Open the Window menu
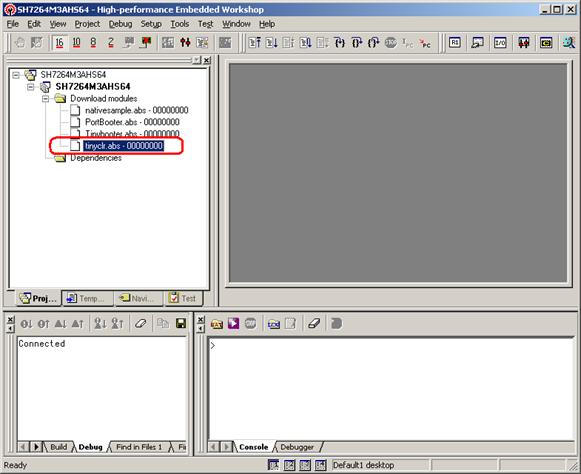The image size is (581, 474). pos(236,24)
